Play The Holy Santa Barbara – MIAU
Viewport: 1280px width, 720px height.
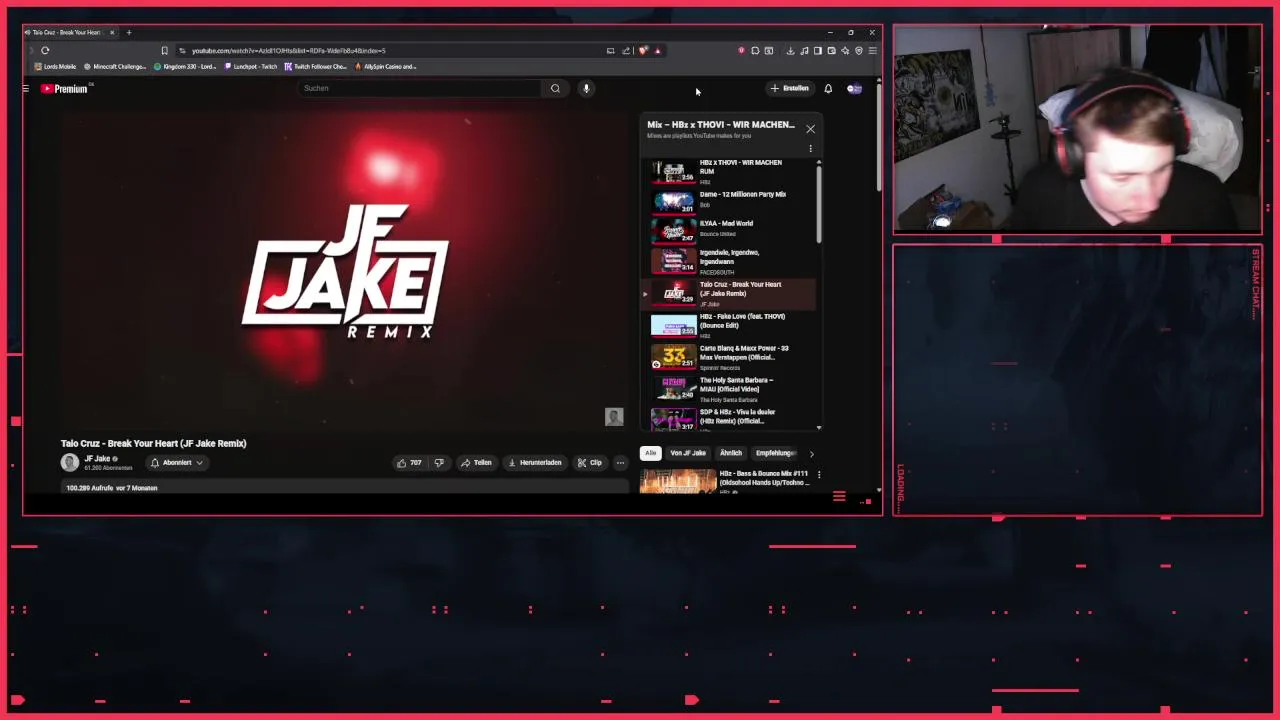[728, 390]
